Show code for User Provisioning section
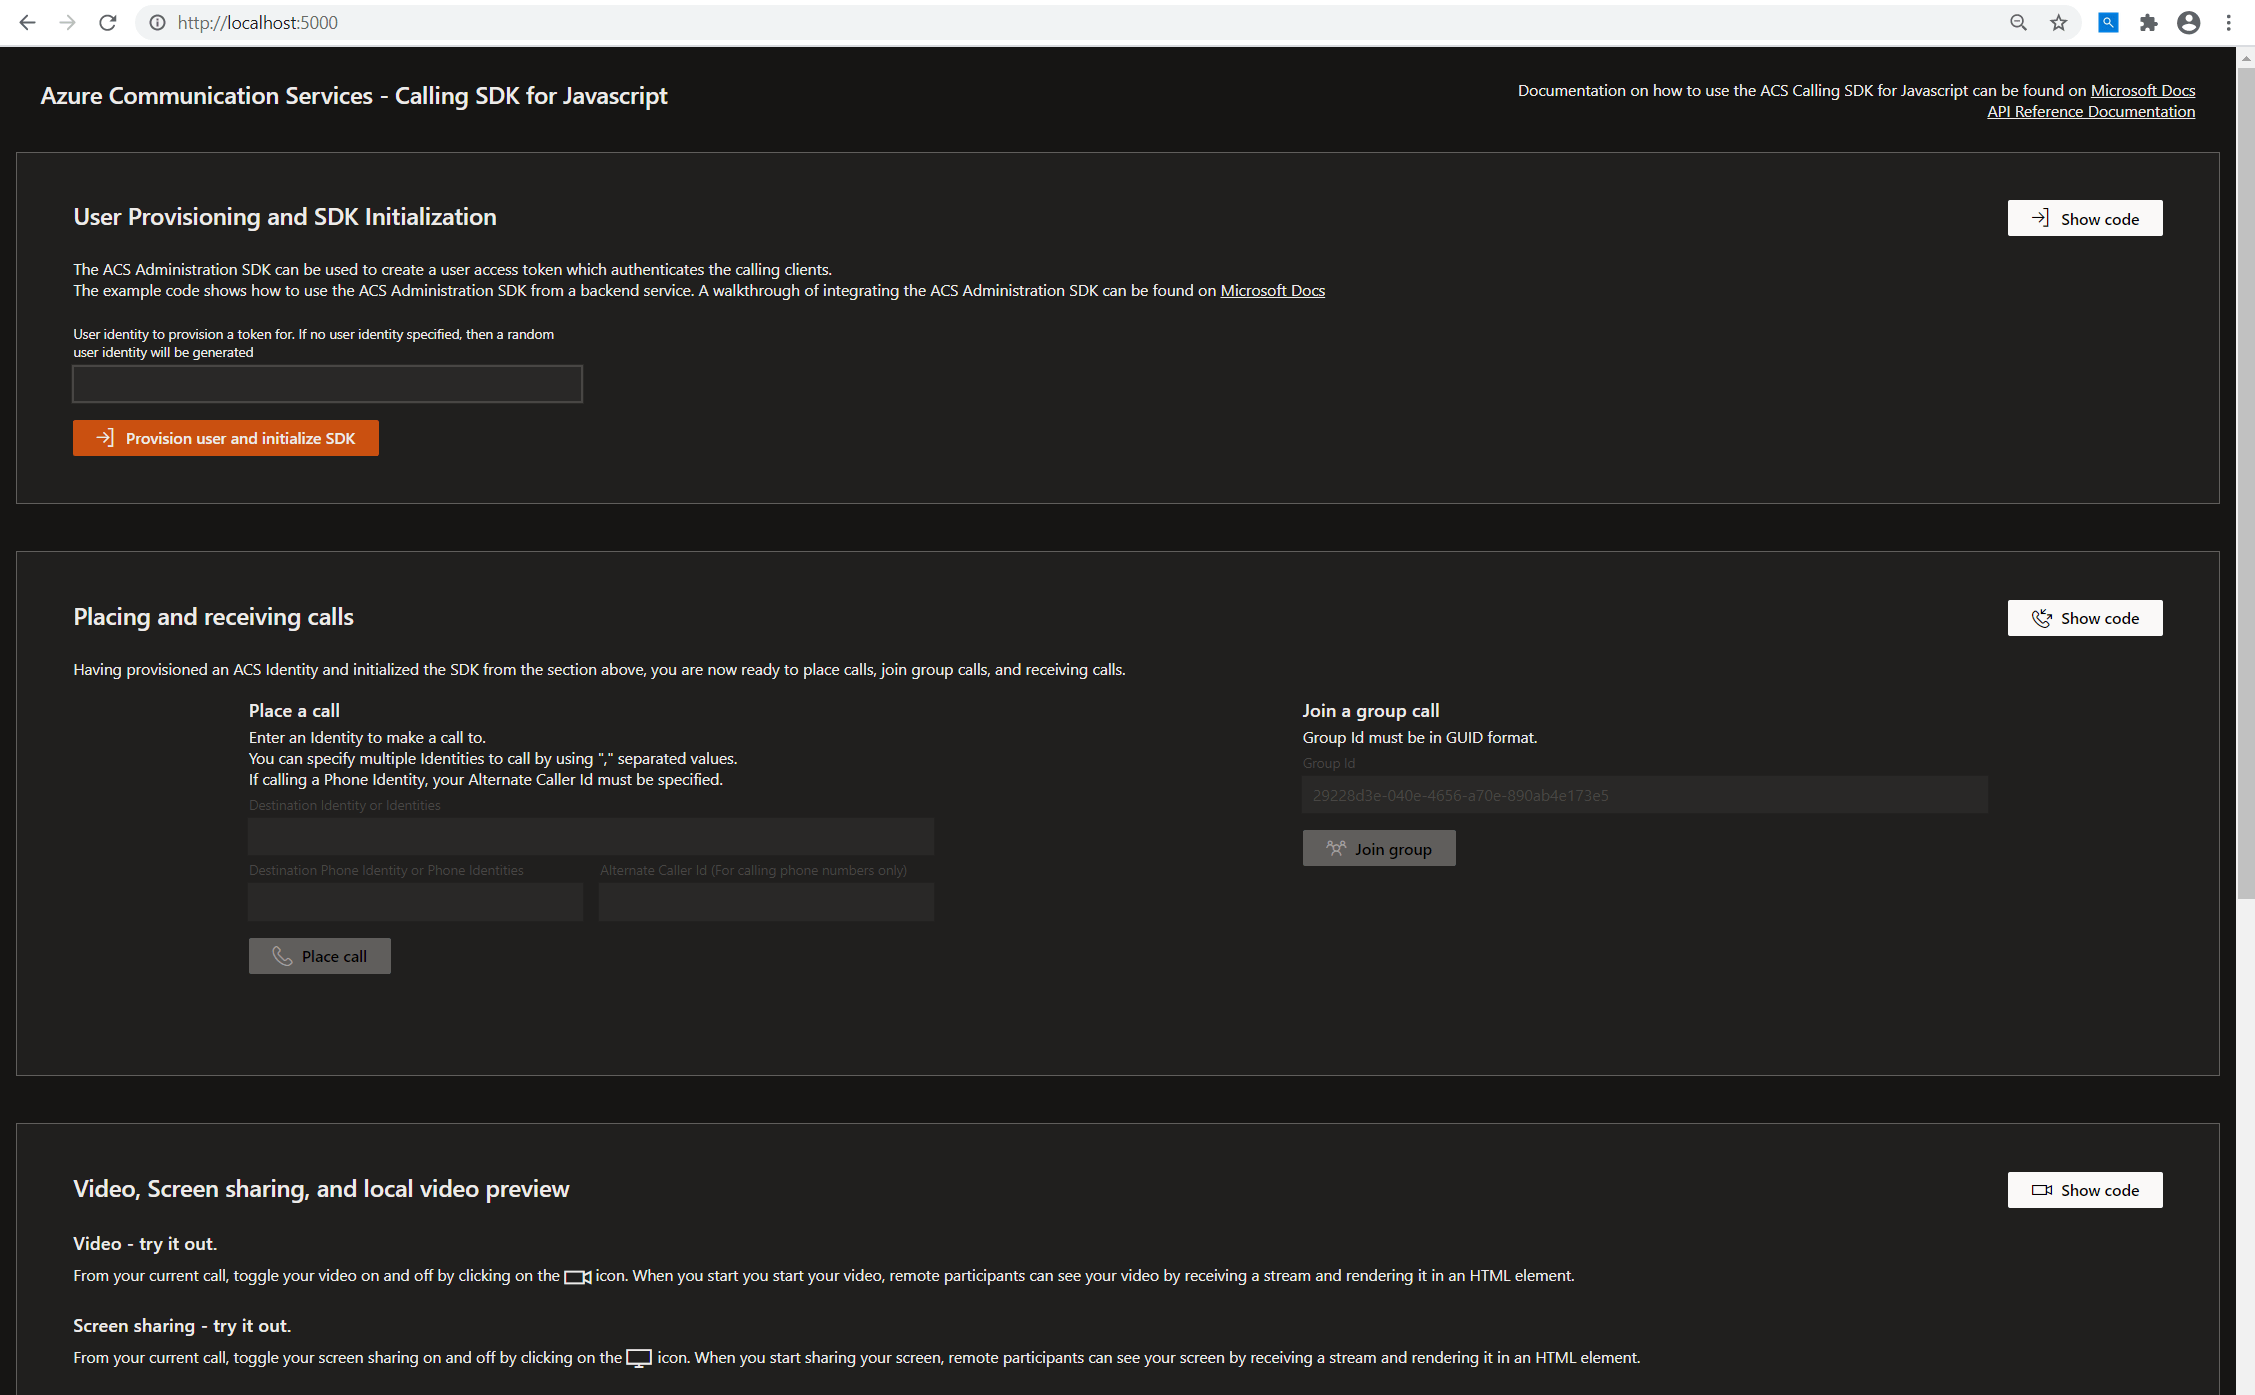This screenshot has width=2255, height=1395. point(2084,218)
